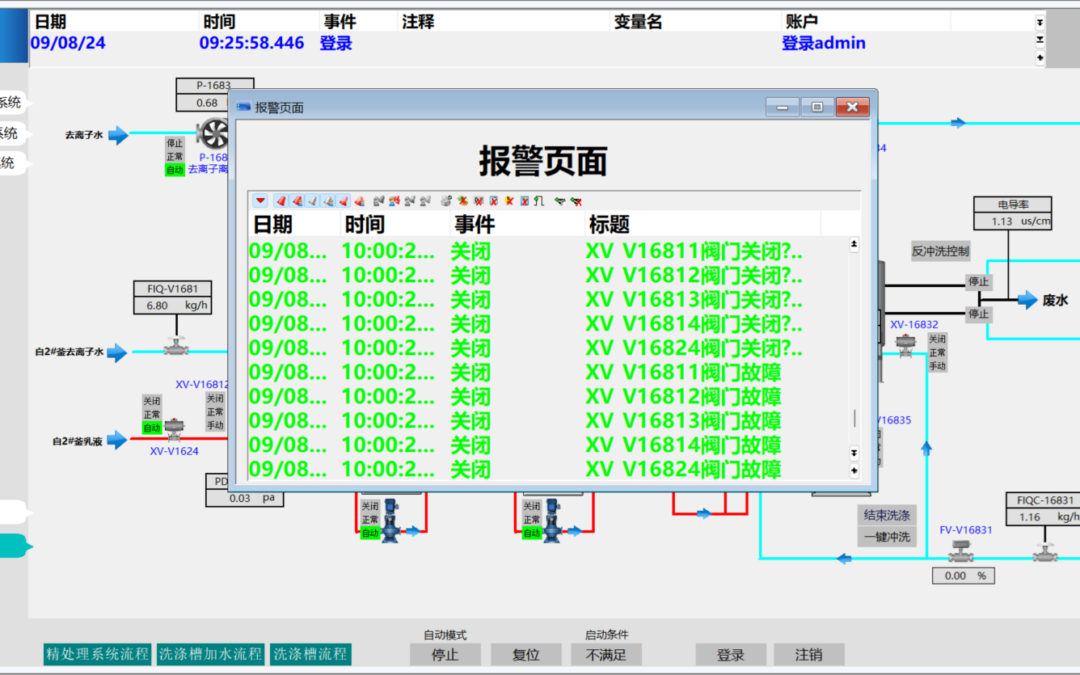The height and width of the screenshot is (675, 1080).
Task: Click the alarm list scrollbar thumb
Action: [x=854, y=418]
